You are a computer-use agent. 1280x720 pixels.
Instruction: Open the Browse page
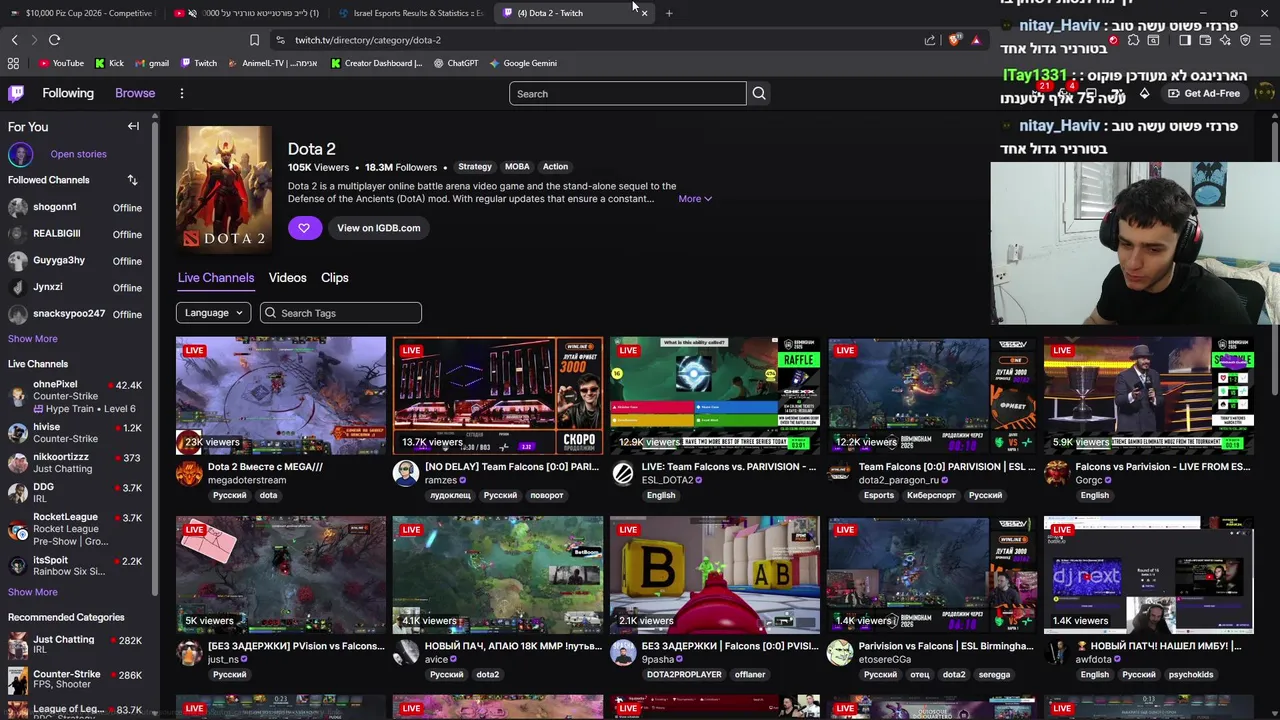pyautogui.click(x=135, y=93)
